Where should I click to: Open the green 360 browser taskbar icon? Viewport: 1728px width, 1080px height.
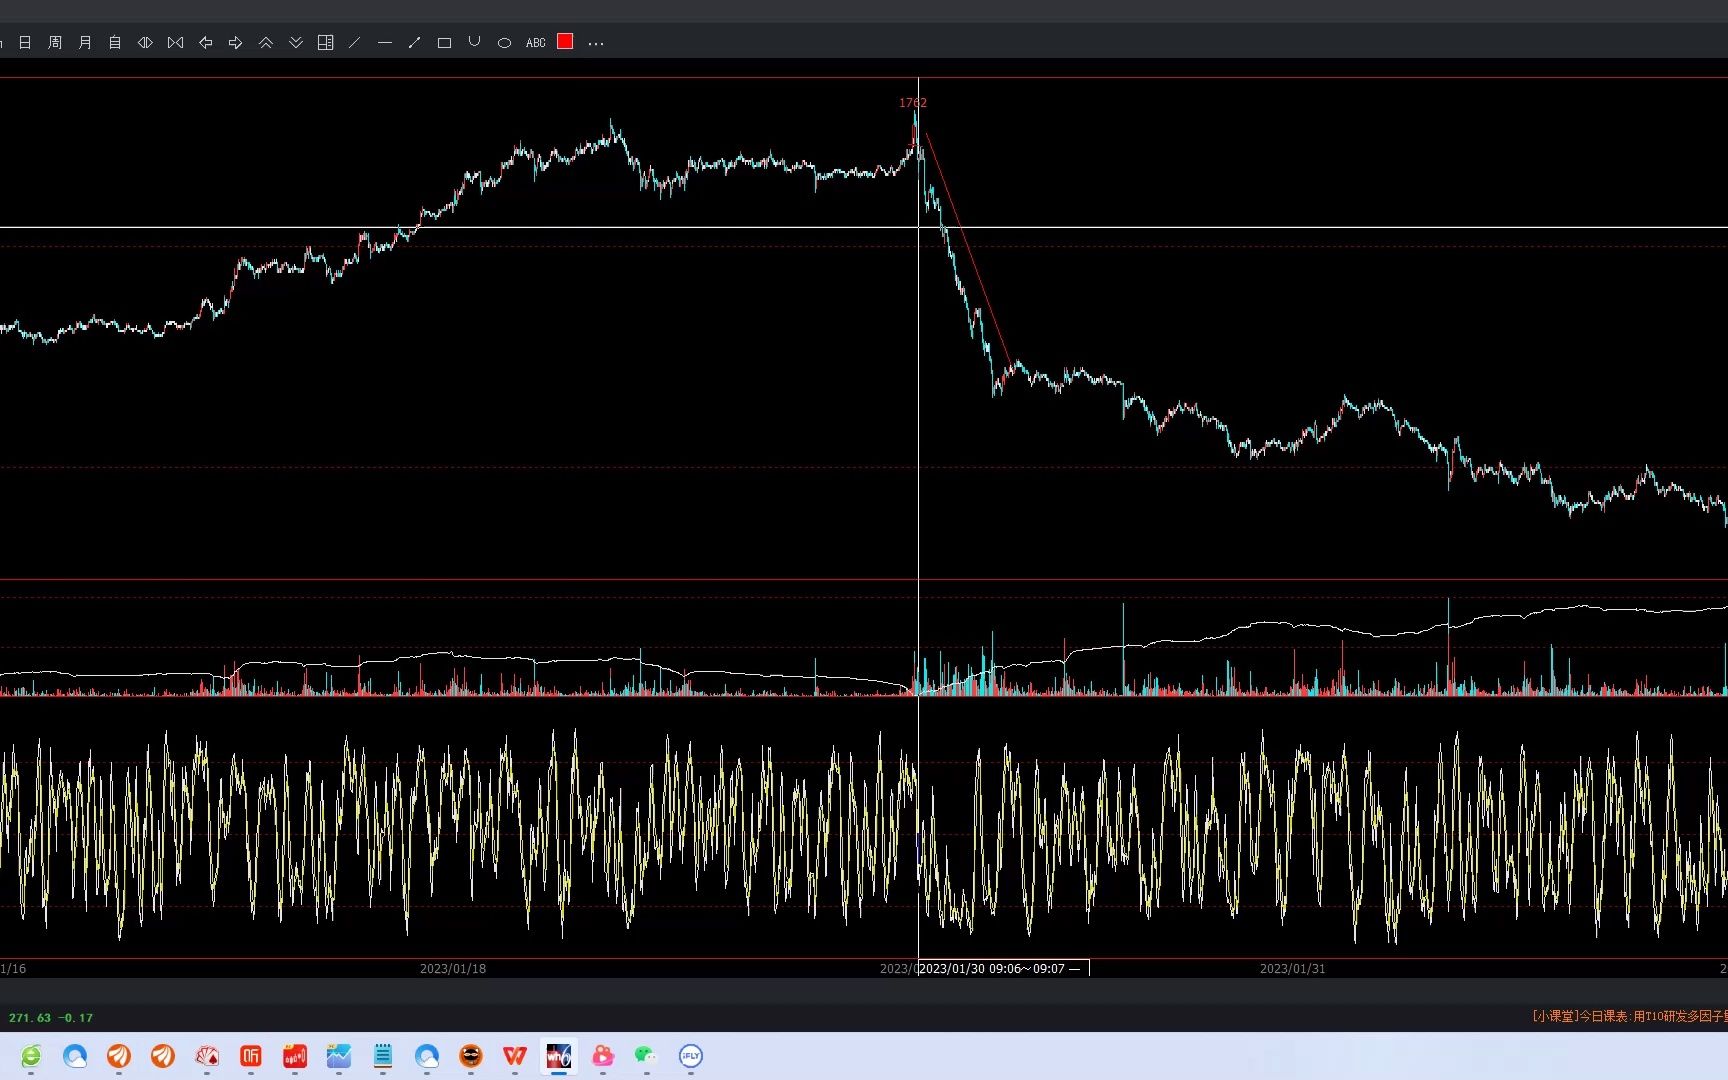(31, 1056)
